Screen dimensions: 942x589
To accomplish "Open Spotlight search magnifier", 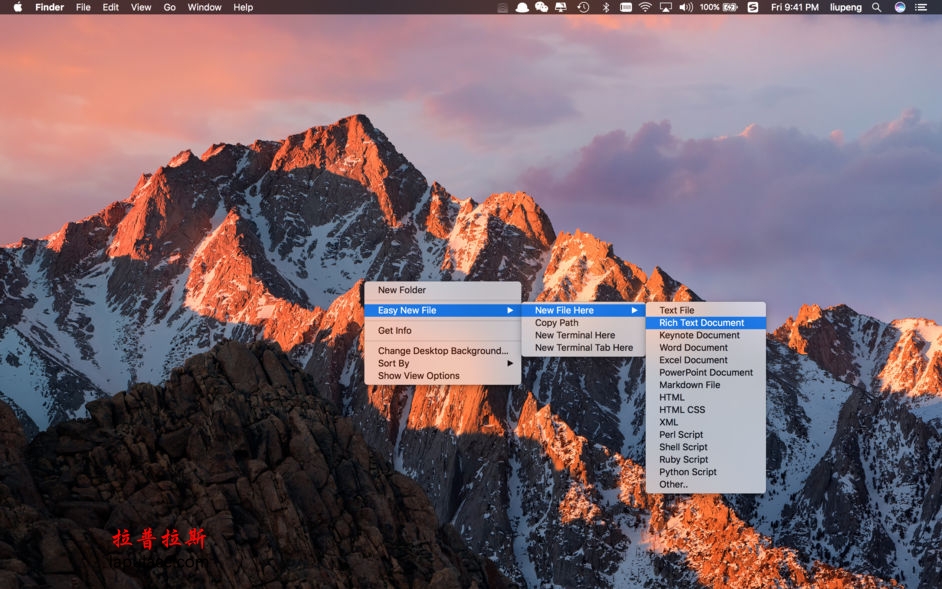I will coord(877,7).
